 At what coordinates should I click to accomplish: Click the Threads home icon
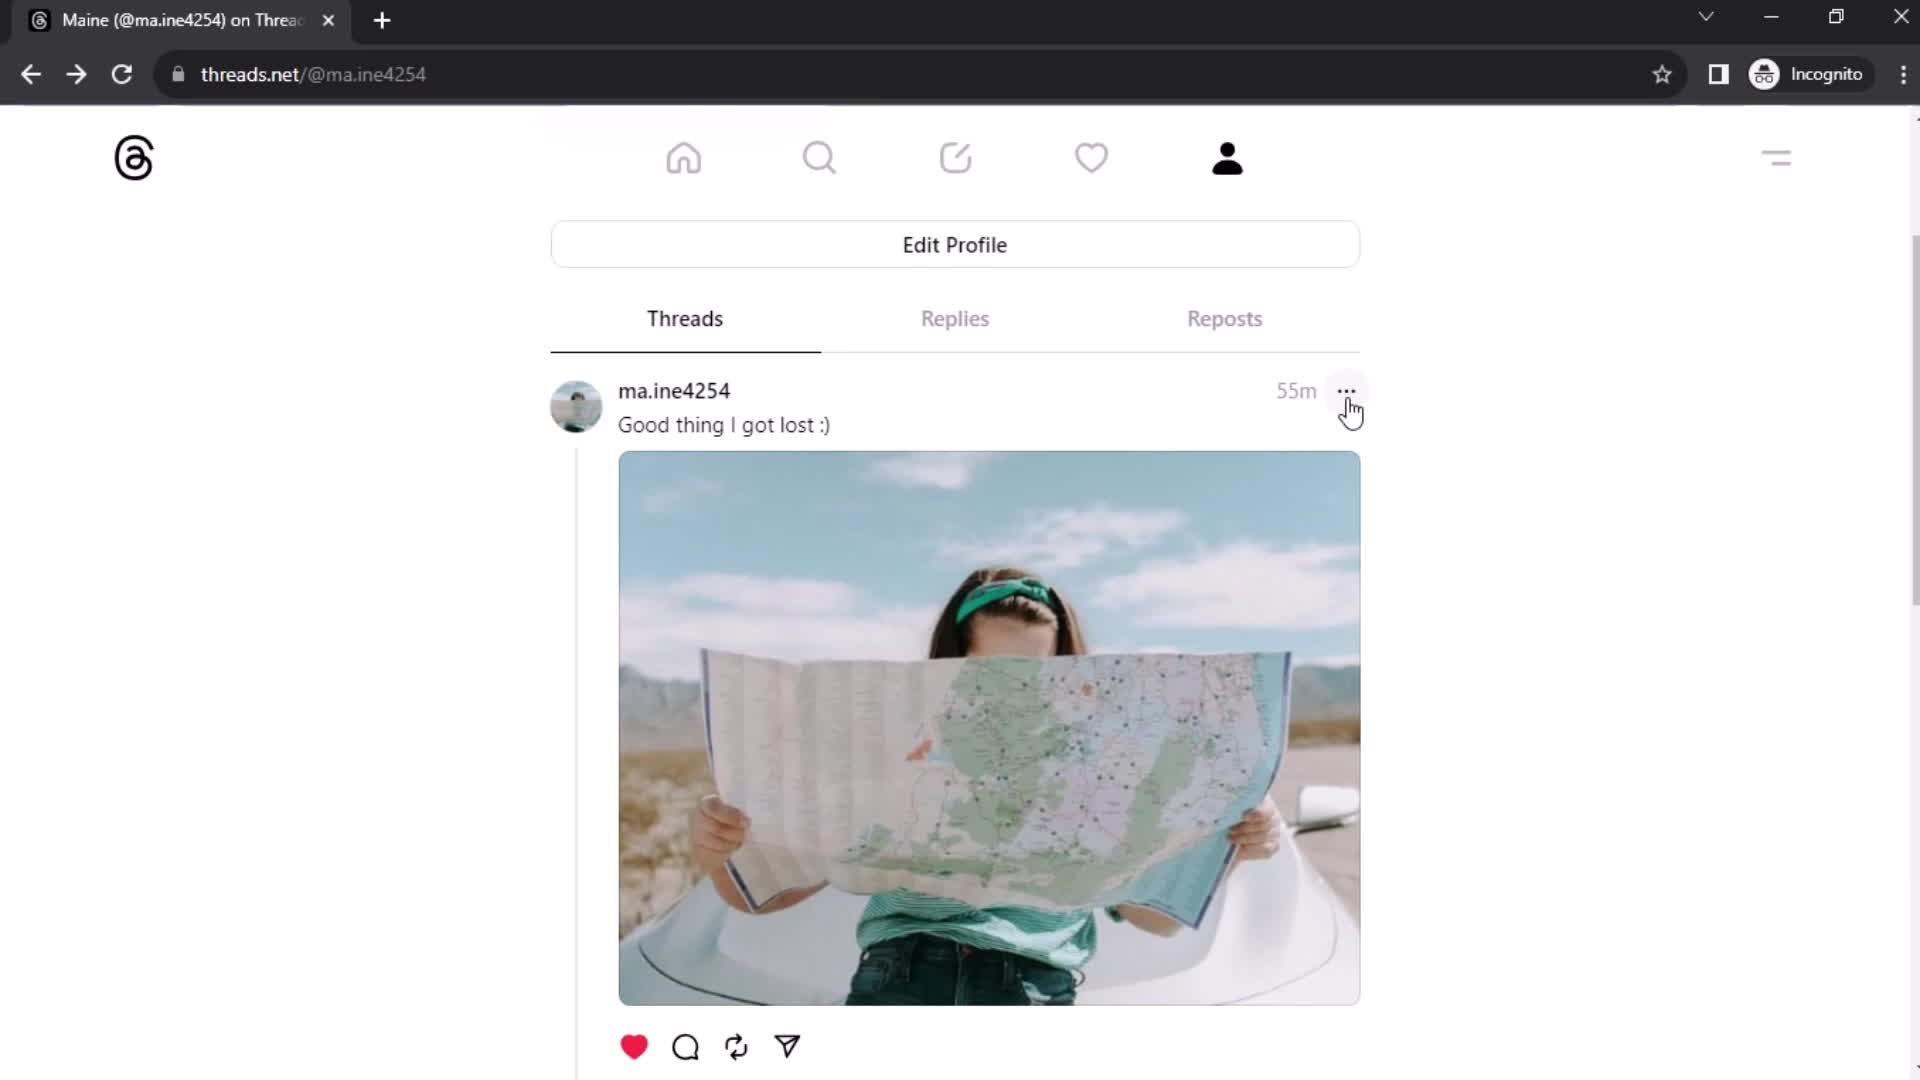click(x=684, y=157)
